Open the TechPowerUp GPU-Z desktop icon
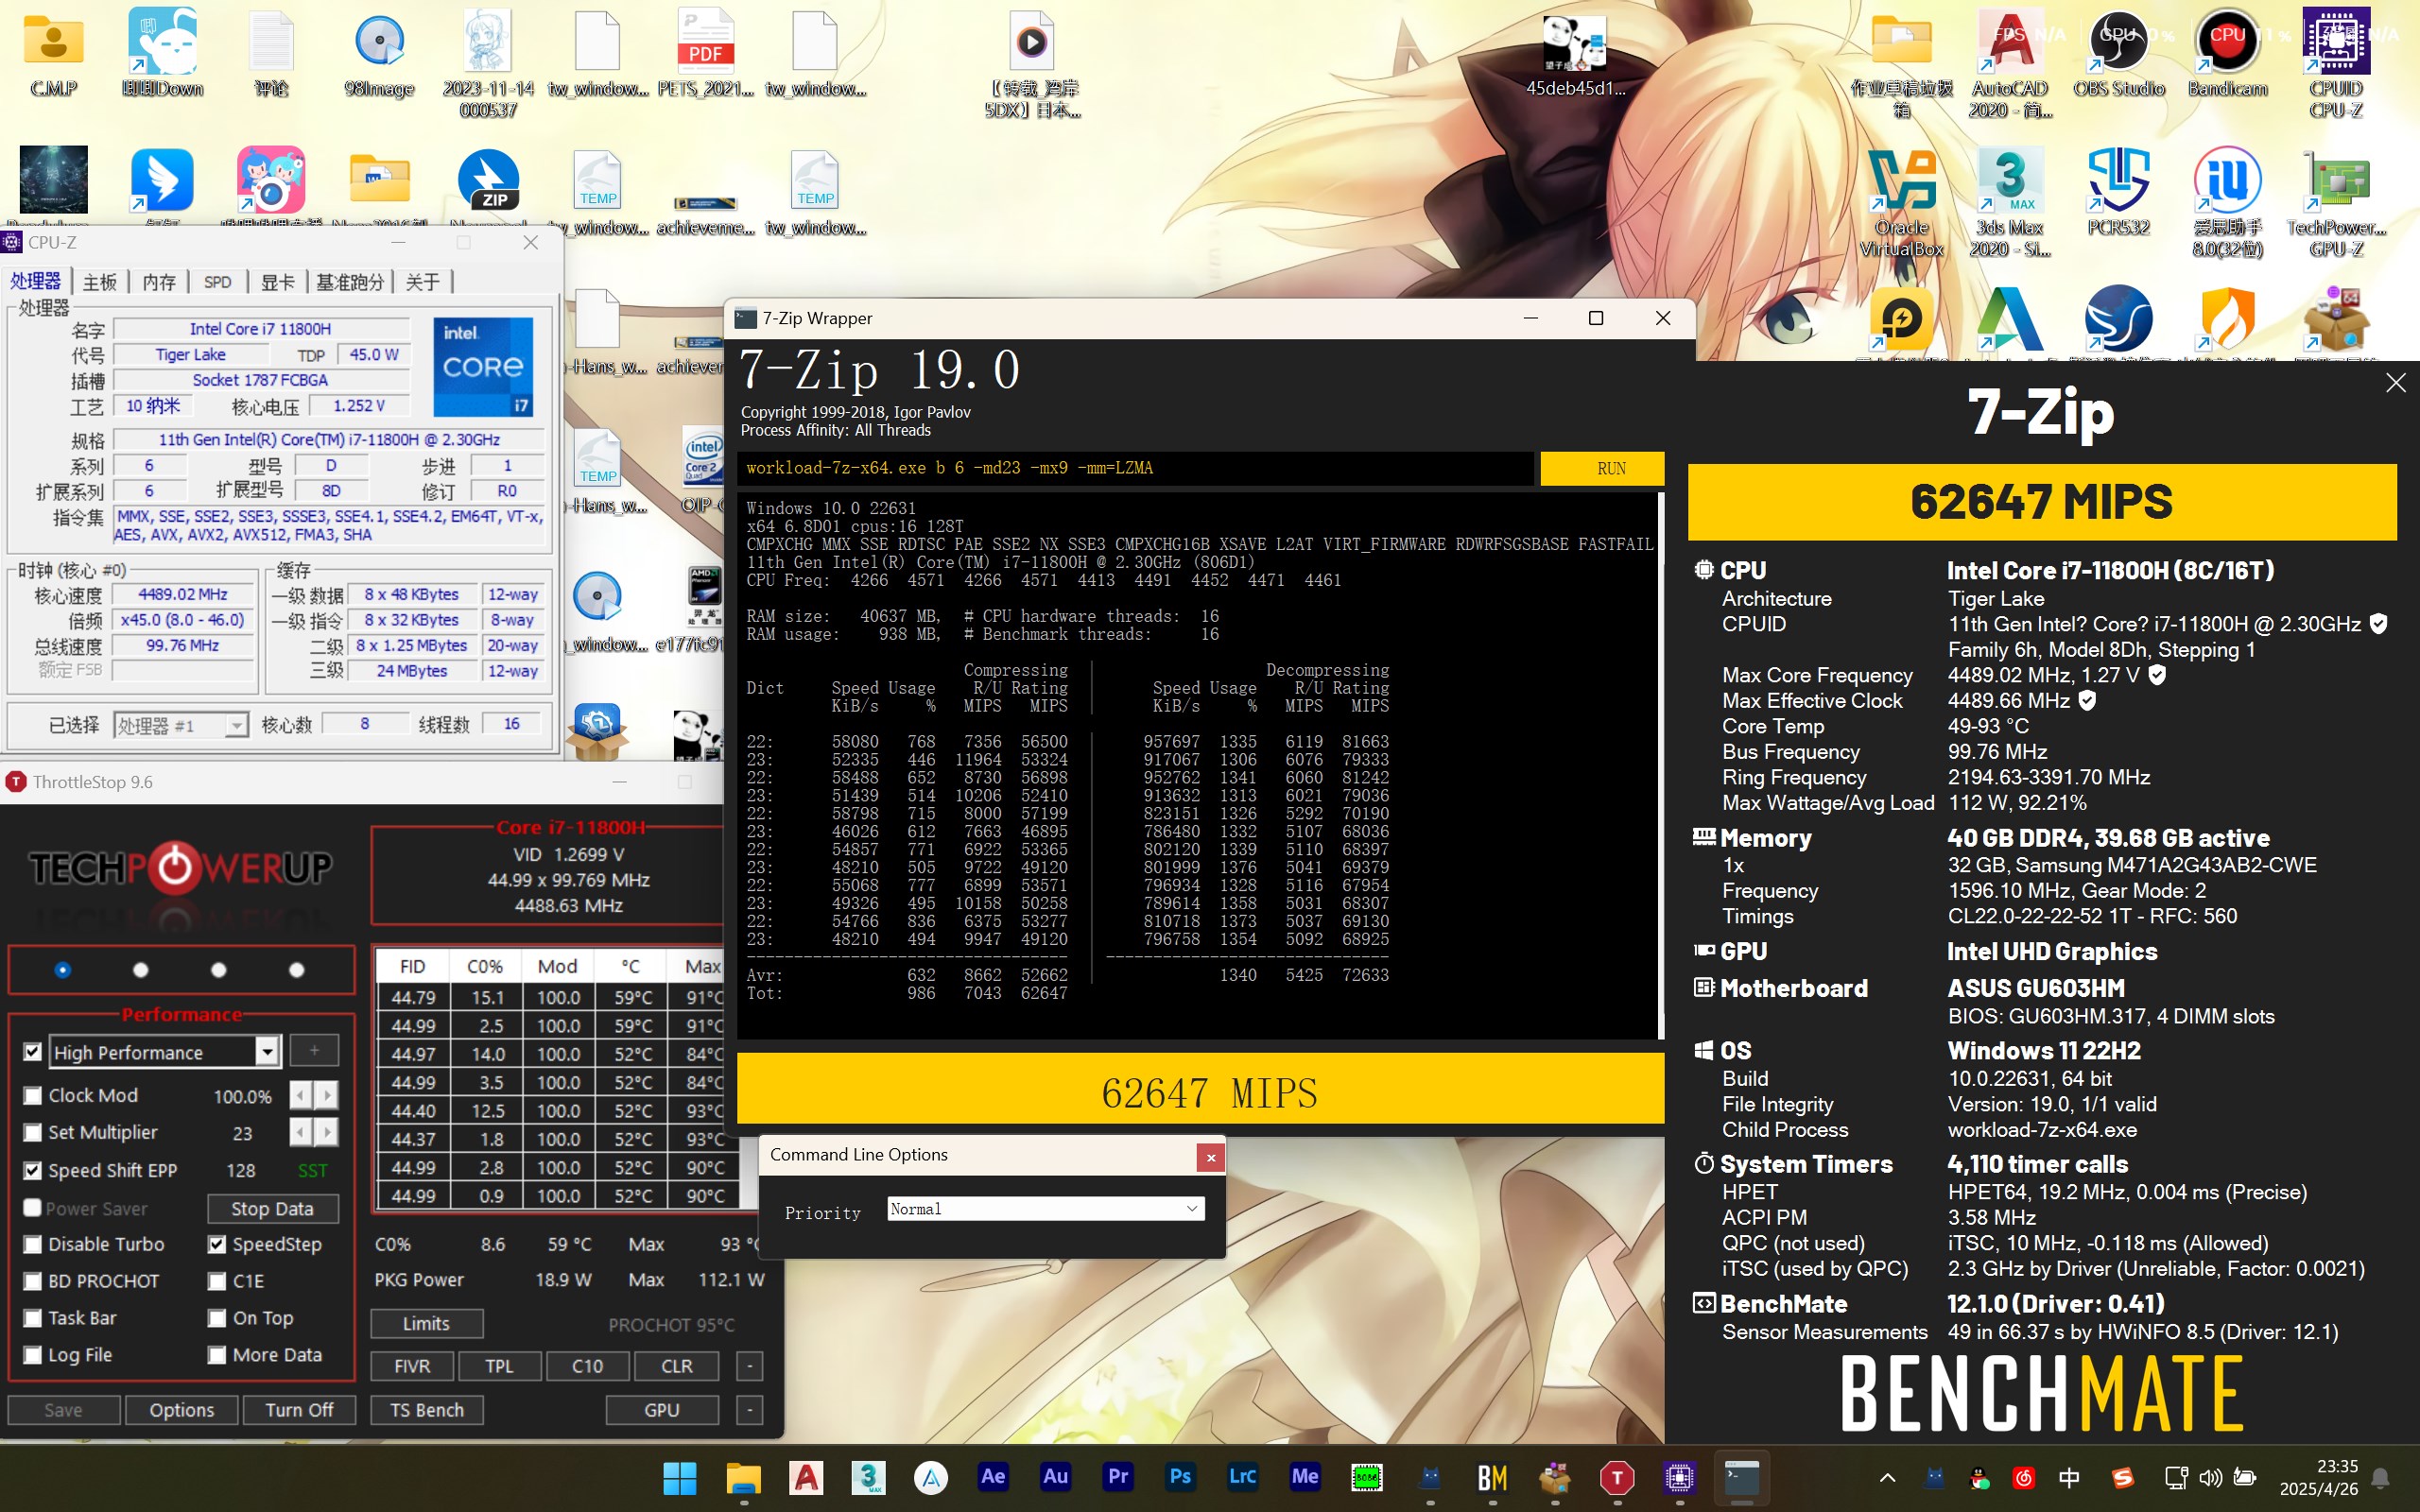The image size is (2420, 1512). click(2336, 202)
